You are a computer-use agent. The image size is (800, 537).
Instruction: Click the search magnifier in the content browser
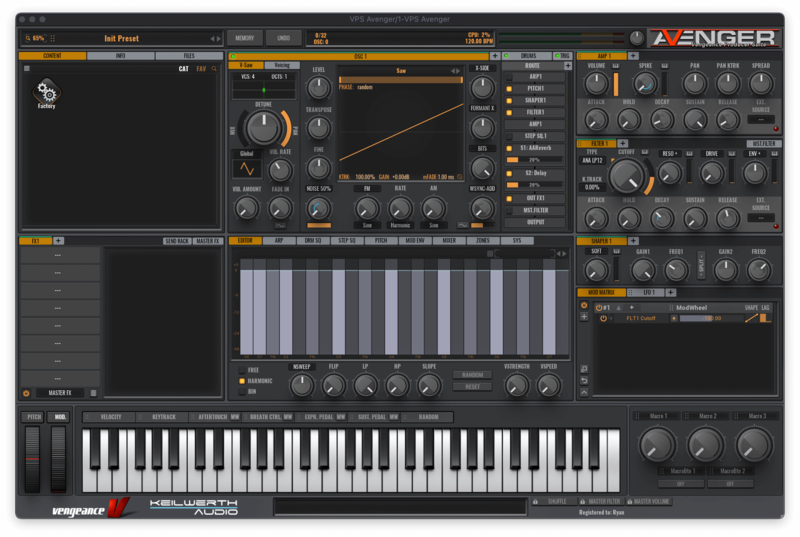point(214,69)
